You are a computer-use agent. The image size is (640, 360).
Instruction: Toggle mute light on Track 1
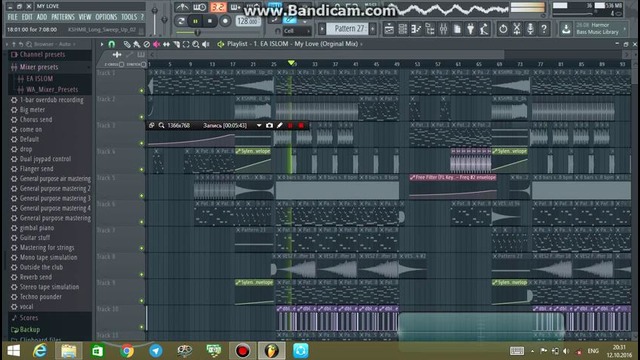point(142,91)
